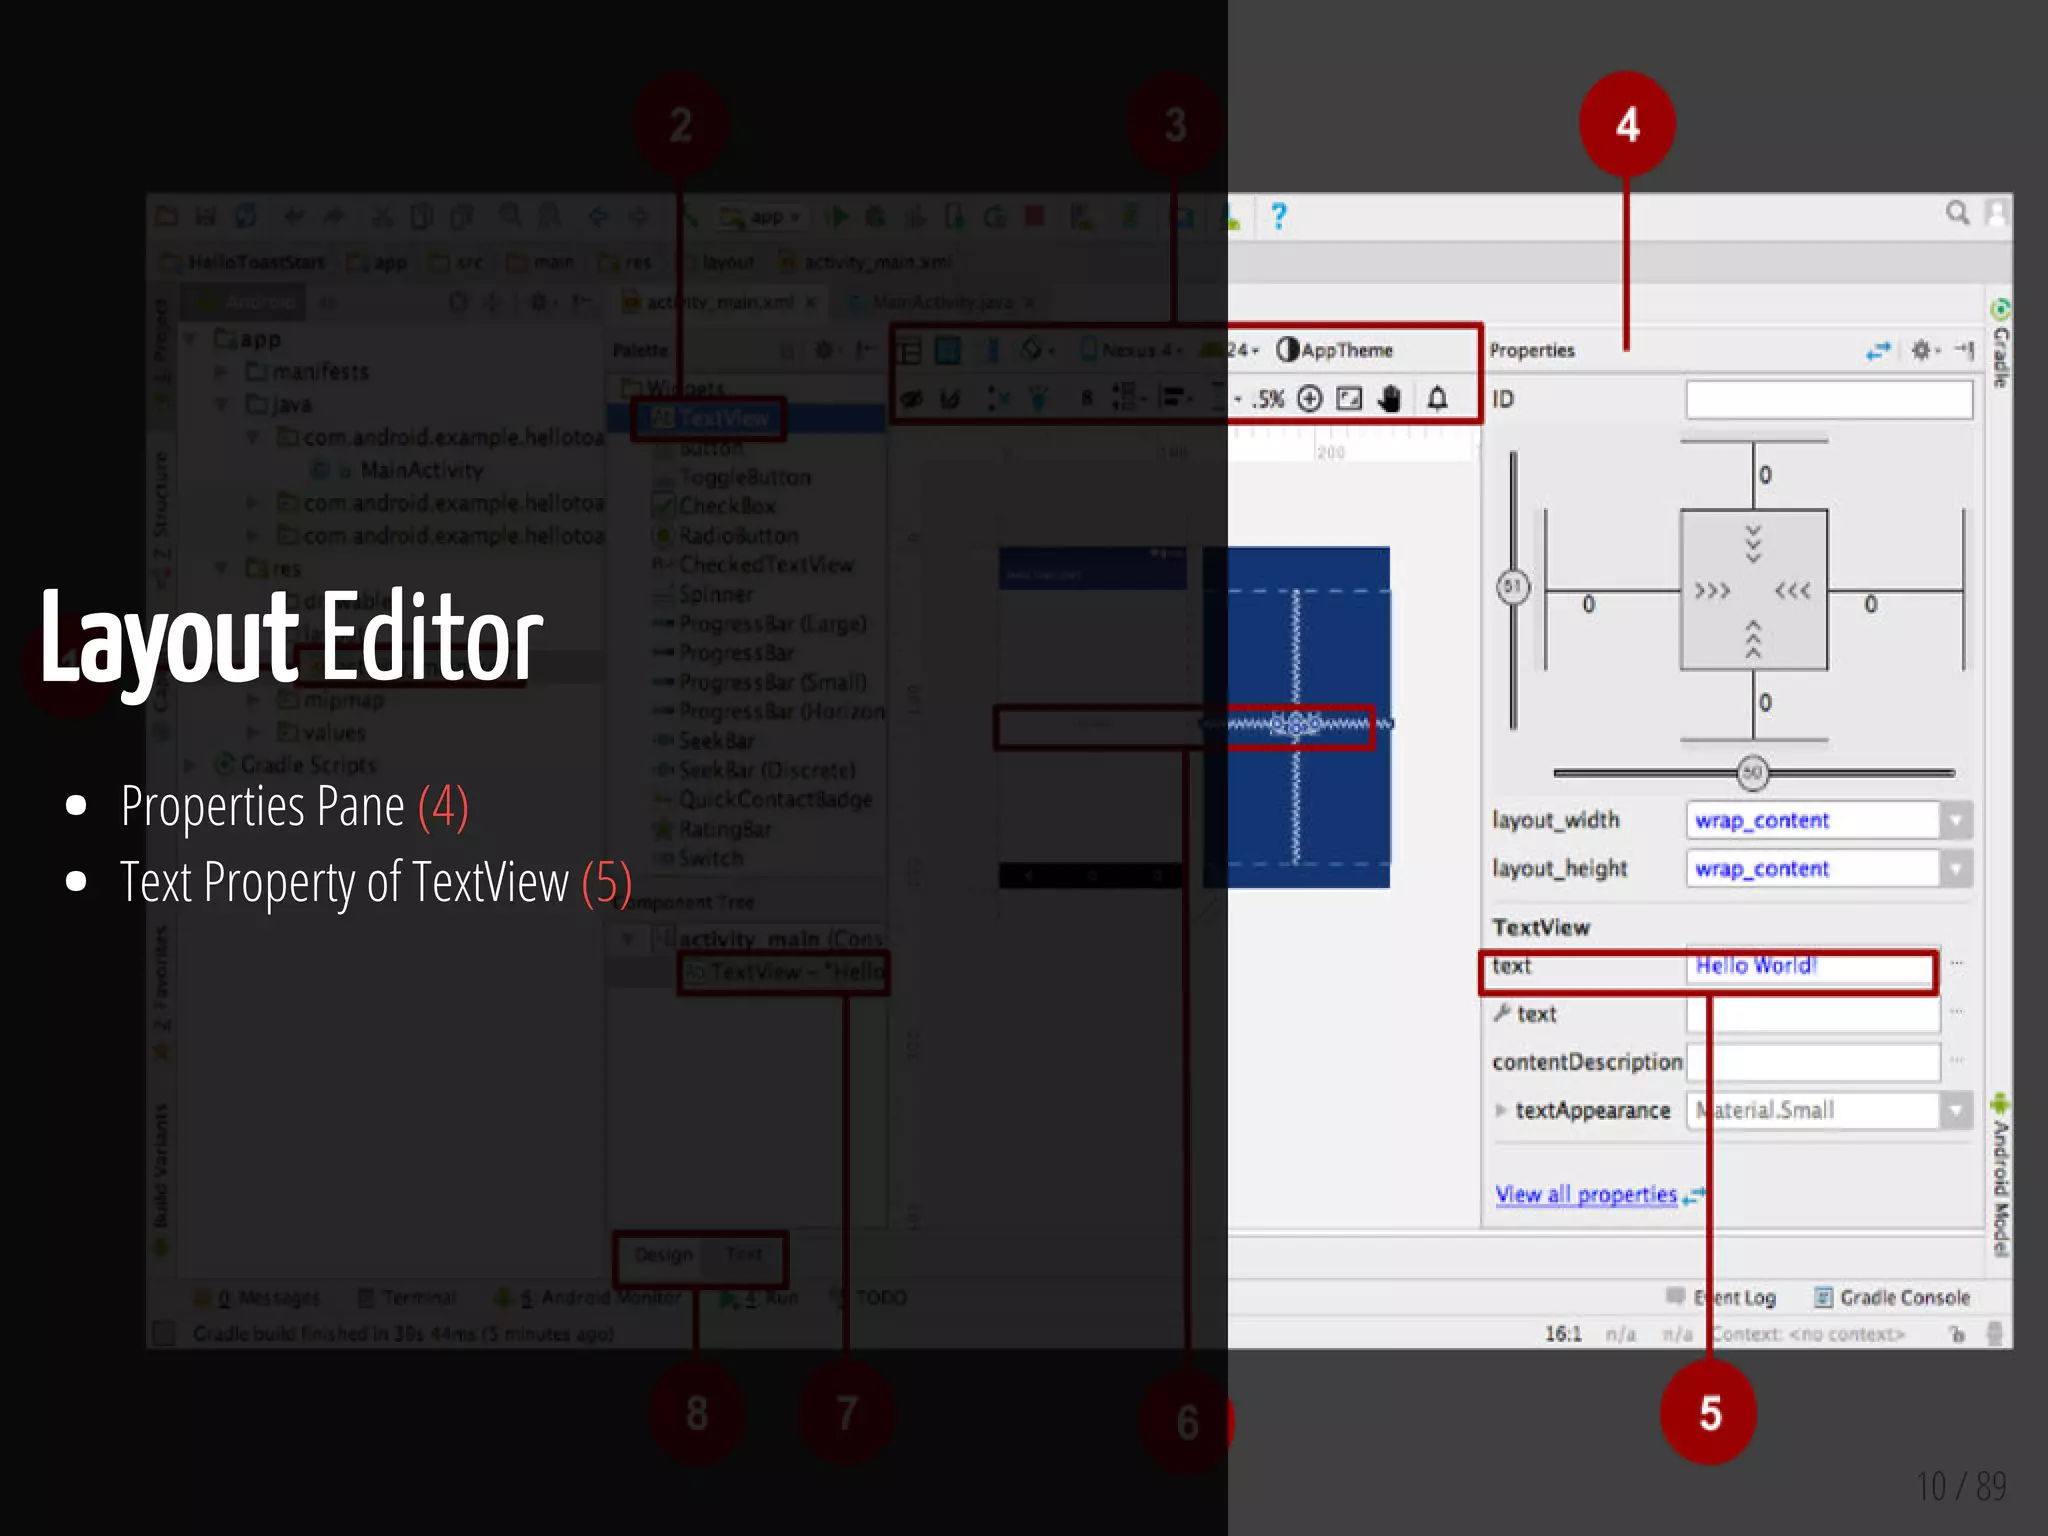Toggle the show constraints eye icon

point(911,399)
